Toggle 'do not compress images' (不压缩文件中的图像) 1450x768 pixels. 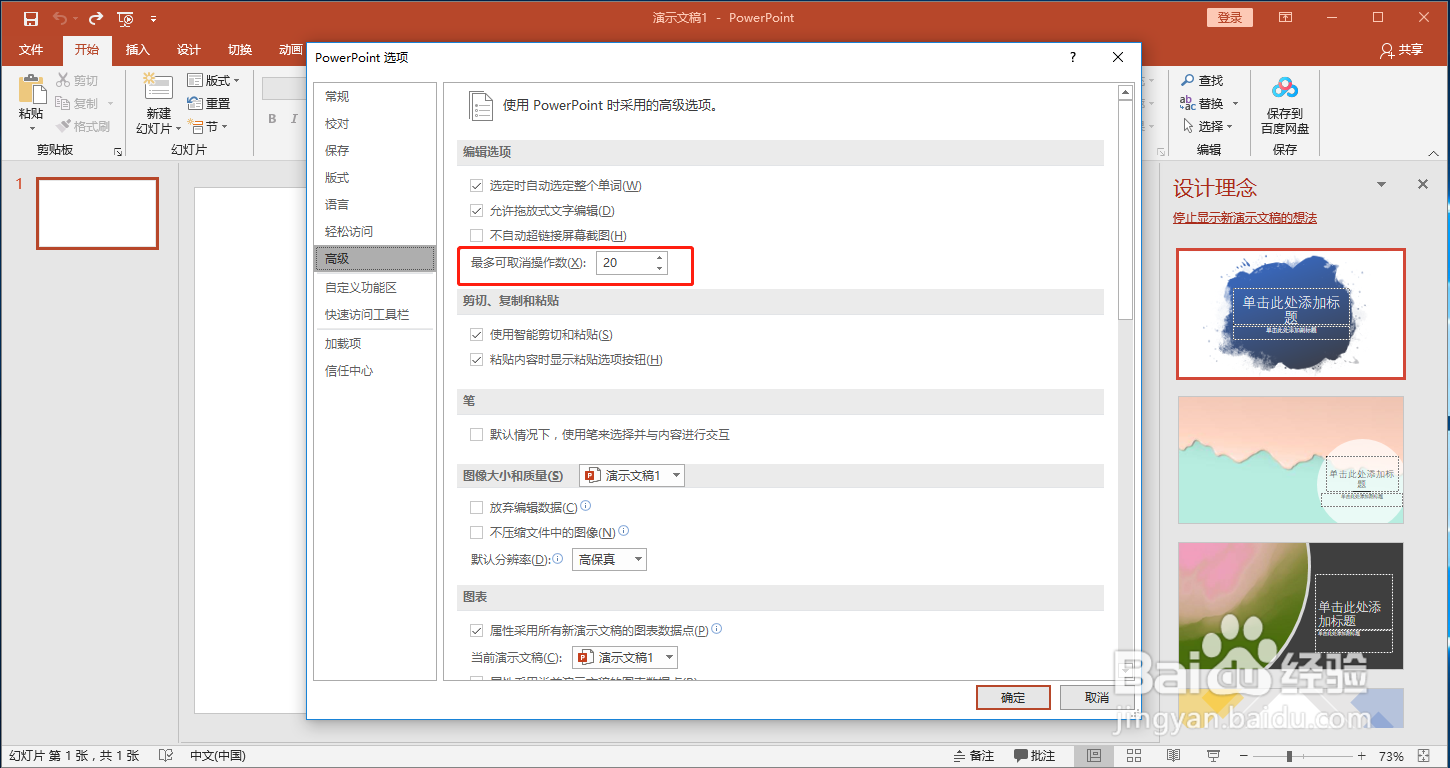[x=477, y=533]
